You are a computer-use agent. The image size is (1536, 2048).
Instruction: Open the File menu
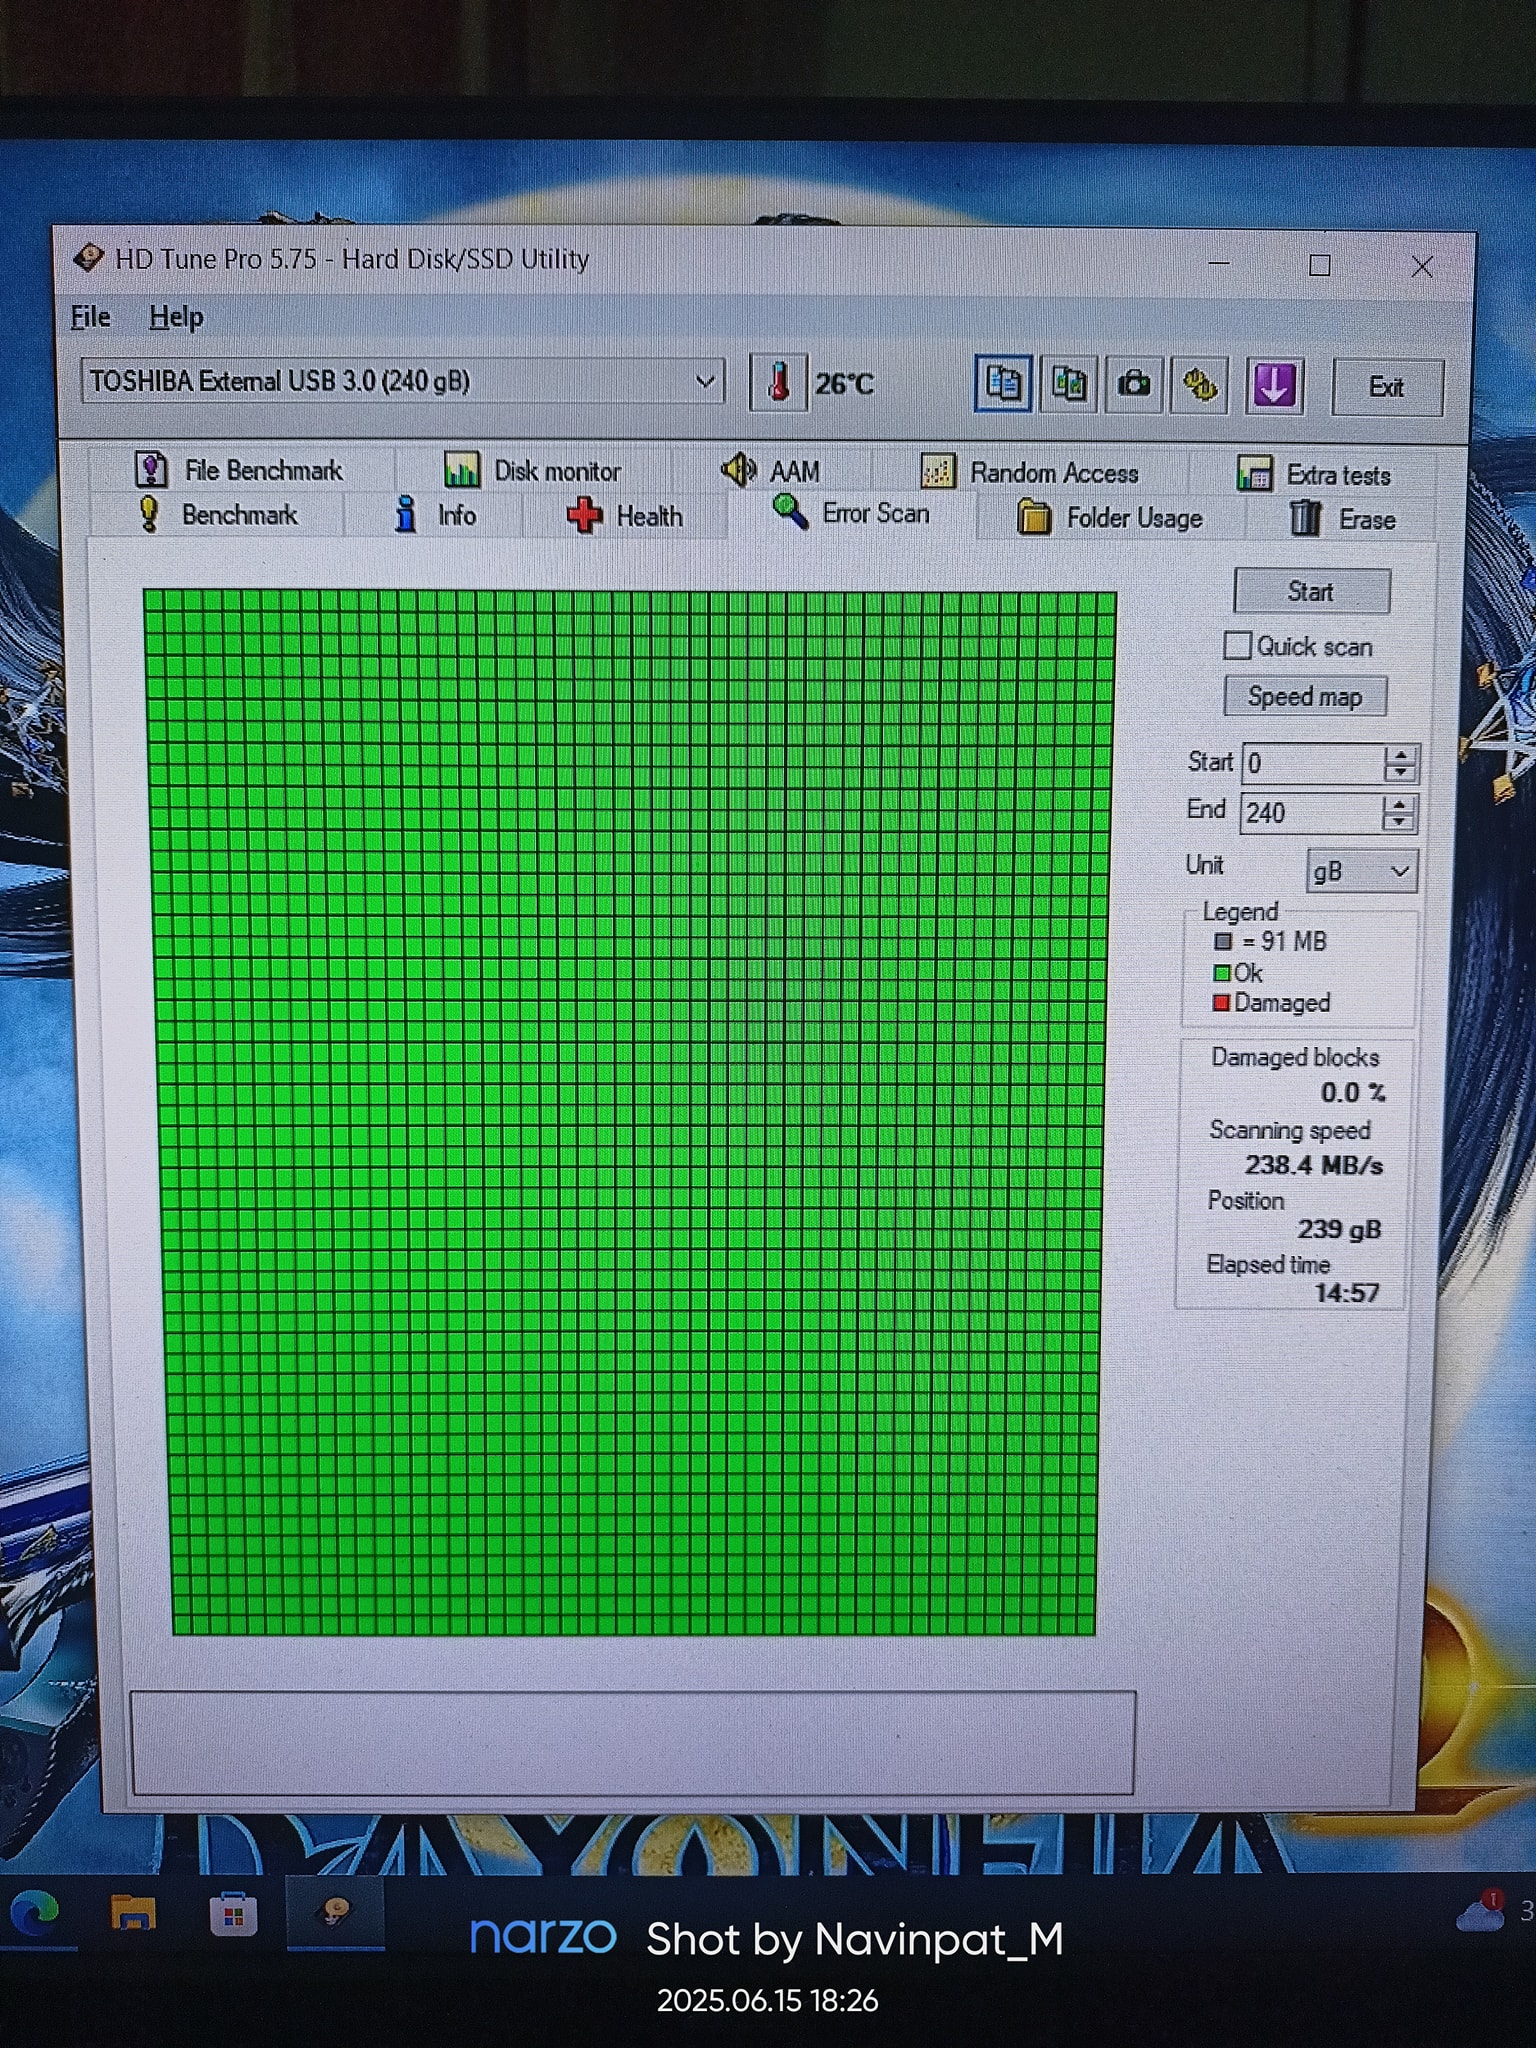tap(90, 317)
